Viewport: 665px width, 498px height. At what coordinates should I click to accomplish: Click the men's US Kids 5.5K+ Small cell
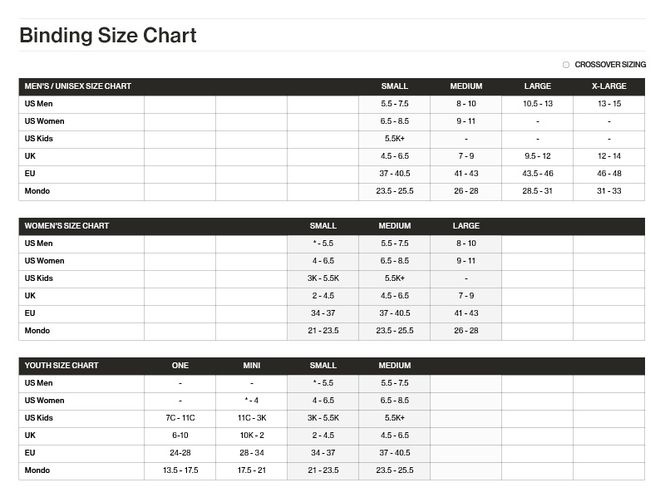pos(394,139)
